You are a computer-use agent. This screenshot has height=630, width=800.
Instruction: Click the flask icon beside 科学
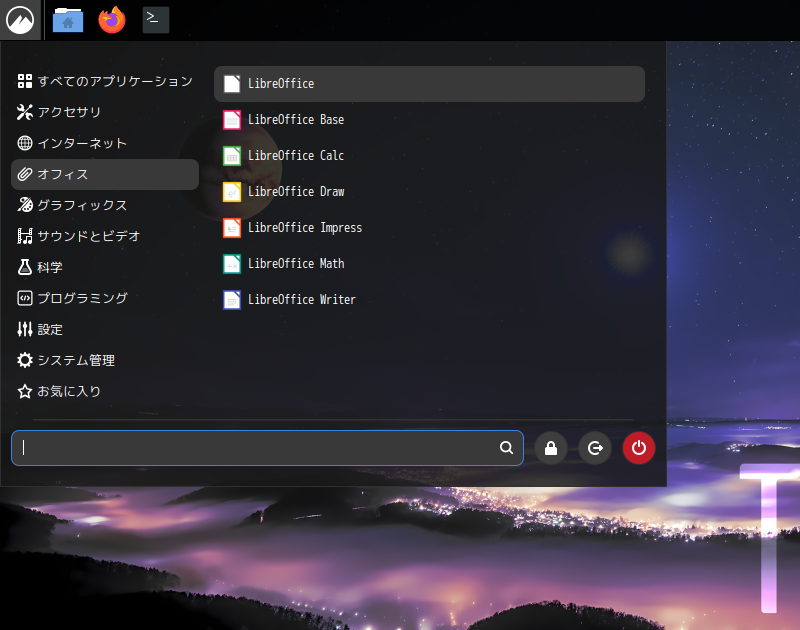24,267
